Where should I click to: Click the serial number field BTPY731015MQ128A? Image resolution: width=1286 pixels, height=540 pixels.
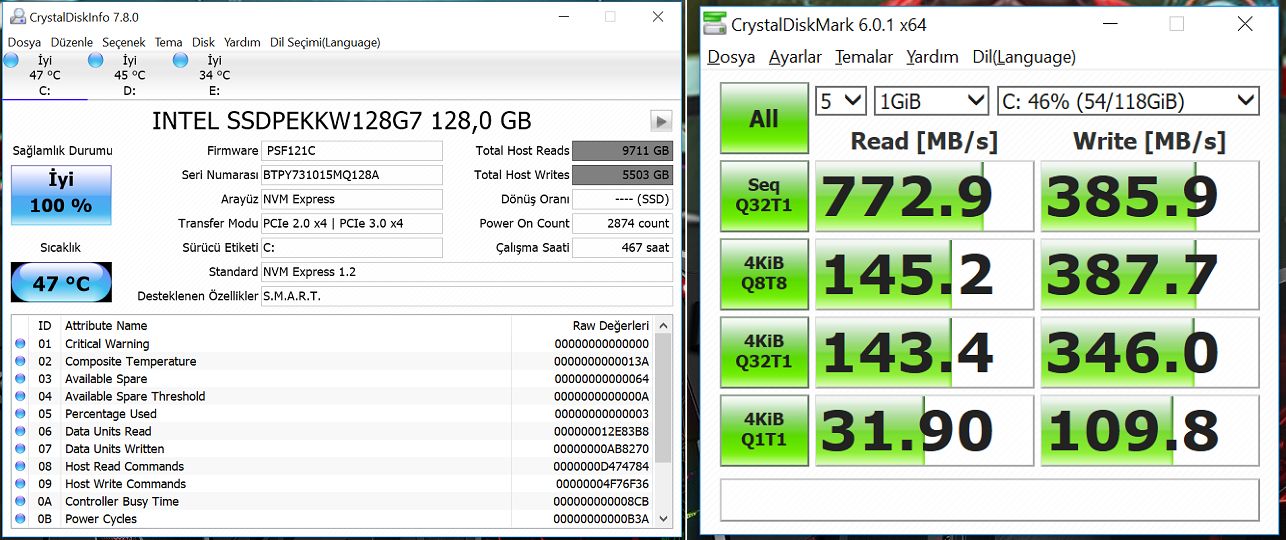coord(351,175)
